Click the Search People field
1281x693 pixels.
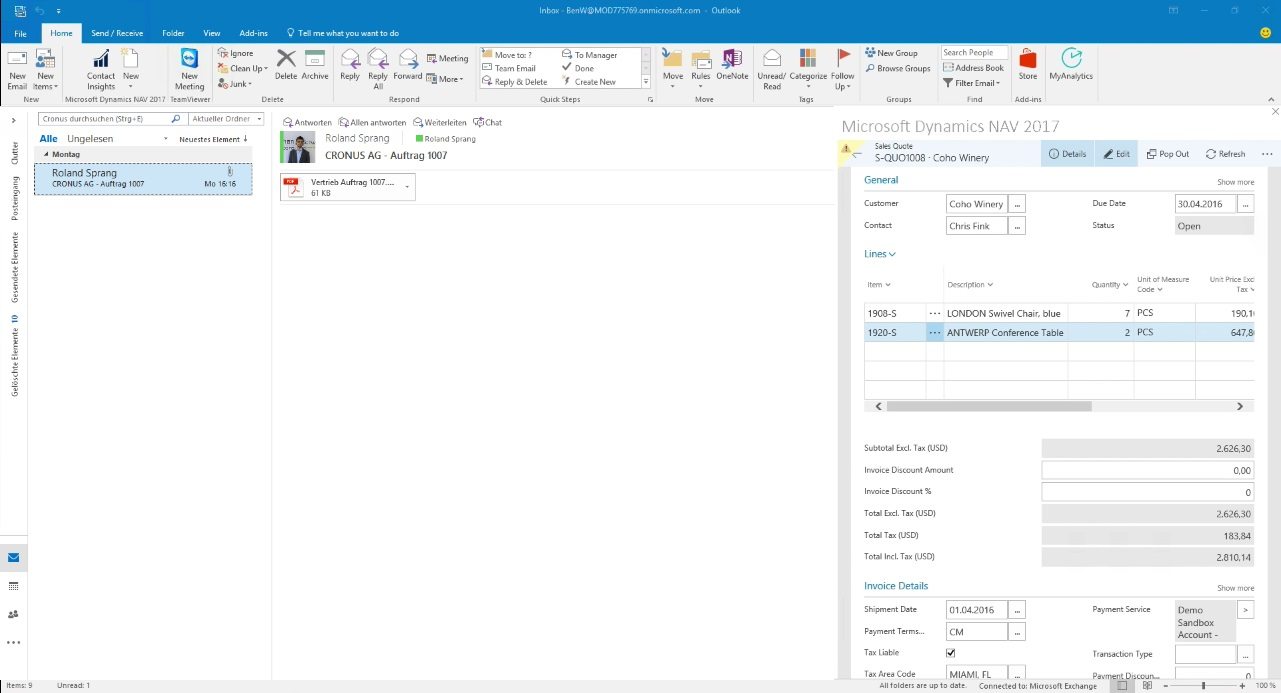click(x=974, y=53)
